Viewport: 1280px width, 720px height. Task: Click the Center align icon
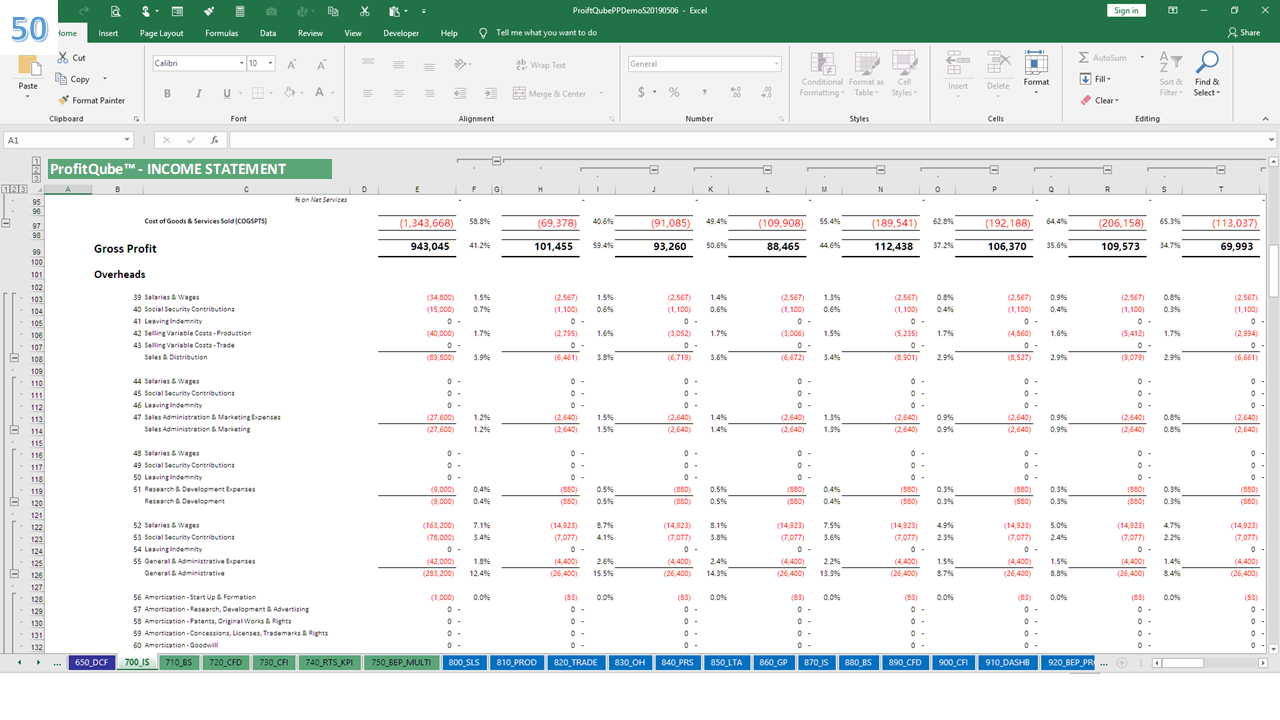398,93
